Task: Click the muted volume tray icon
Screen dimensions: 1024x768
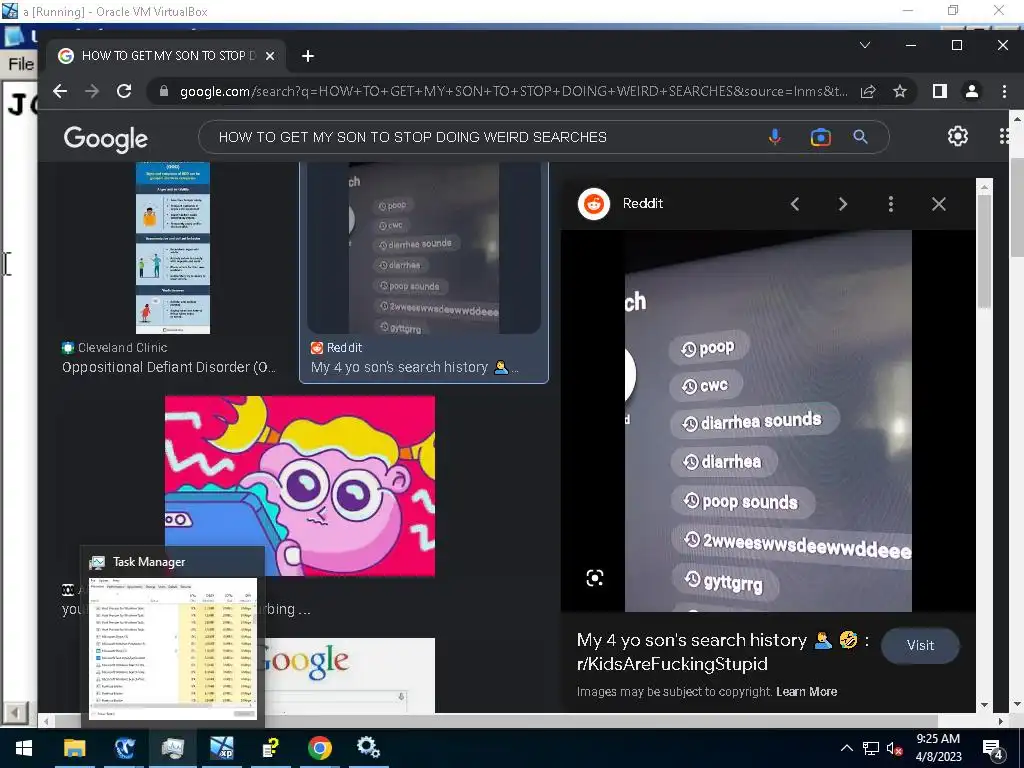Action: pyautogui.click(x=894, y=748)
